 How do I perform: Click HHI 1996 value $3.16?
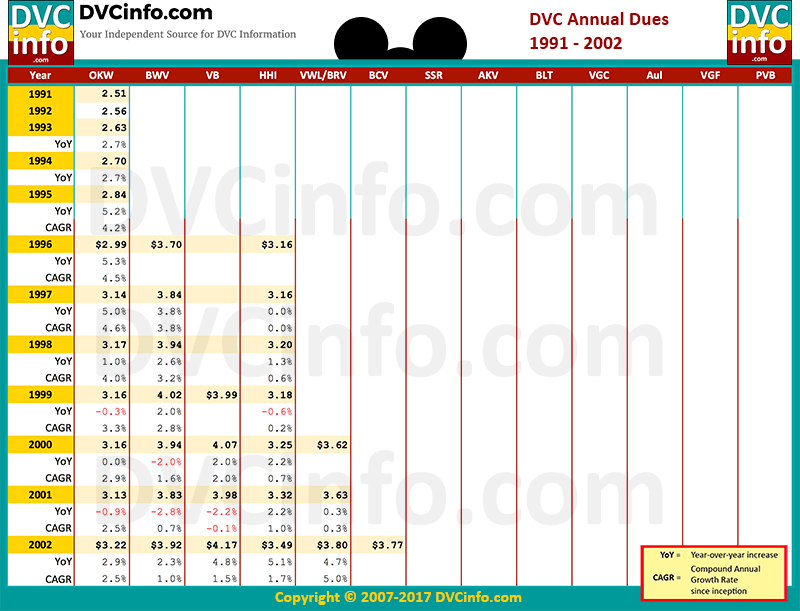[x=277, y=245]
